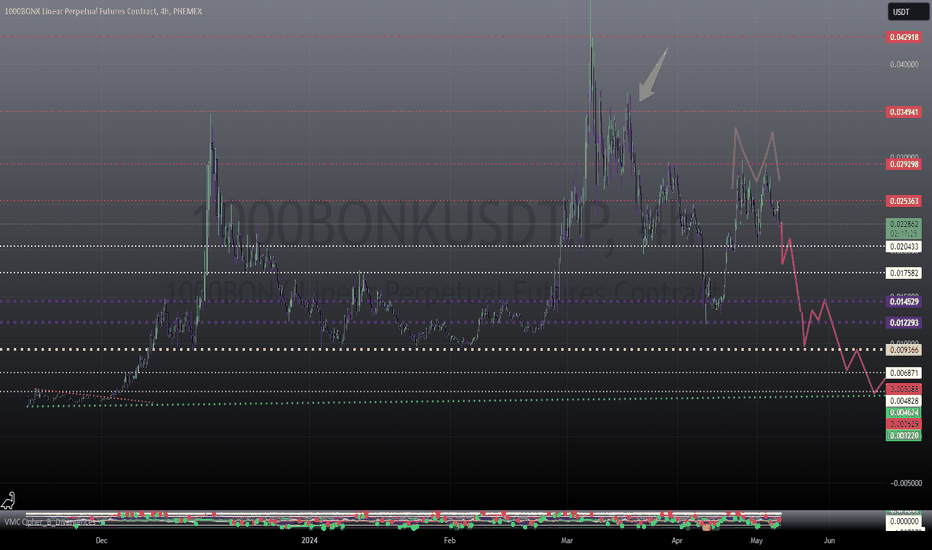Viewport: 932px width, 550px height.
Task: Select the 0.006871 price label
Action: (x=903, y=373)
